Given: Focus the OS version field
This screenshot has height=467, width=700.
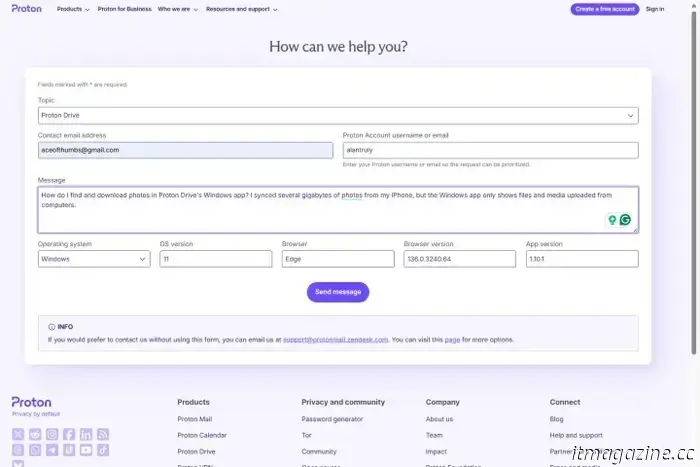Looking at the screenshot, I should click(216, 259).
